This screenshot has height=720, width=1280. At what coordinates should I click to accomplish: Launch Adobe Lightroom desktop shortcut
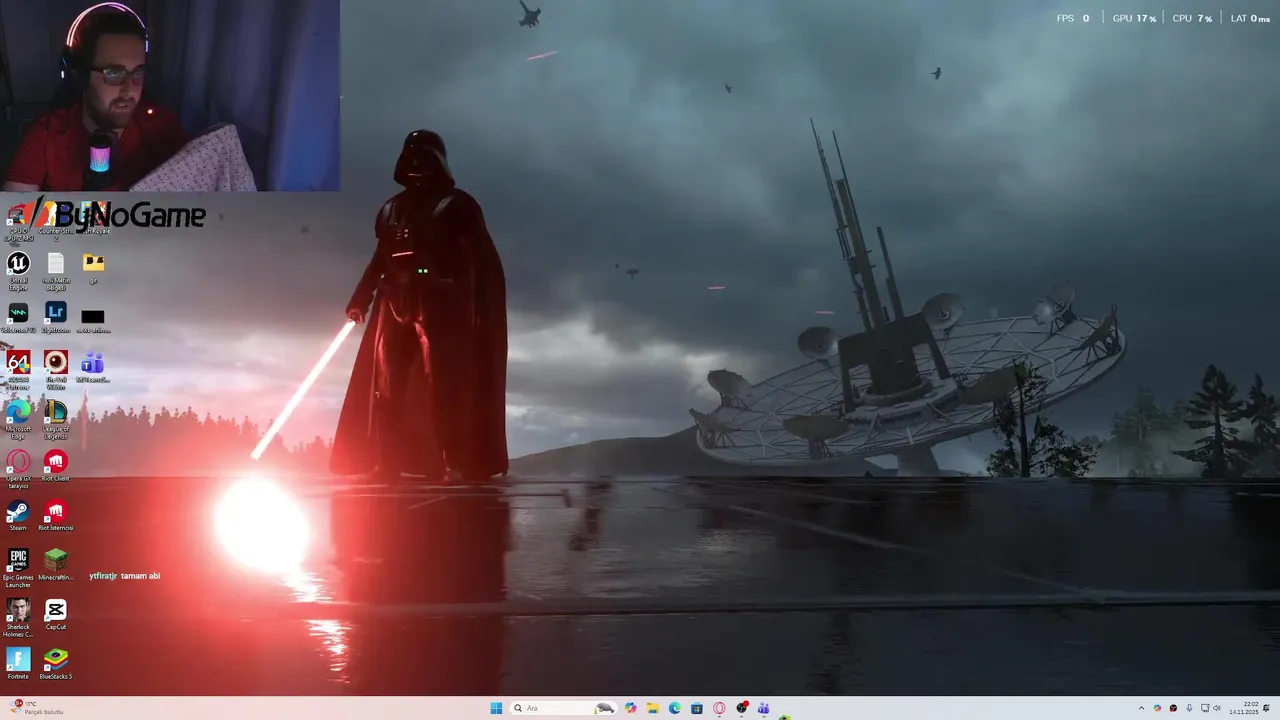tap(56, 318)
